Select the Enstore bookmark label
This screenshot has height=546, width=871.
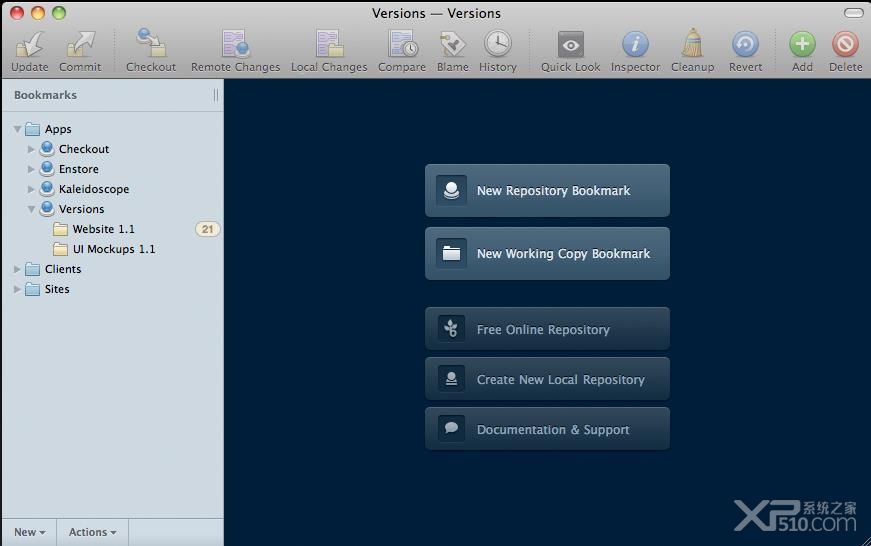click(x=79, y=169)
